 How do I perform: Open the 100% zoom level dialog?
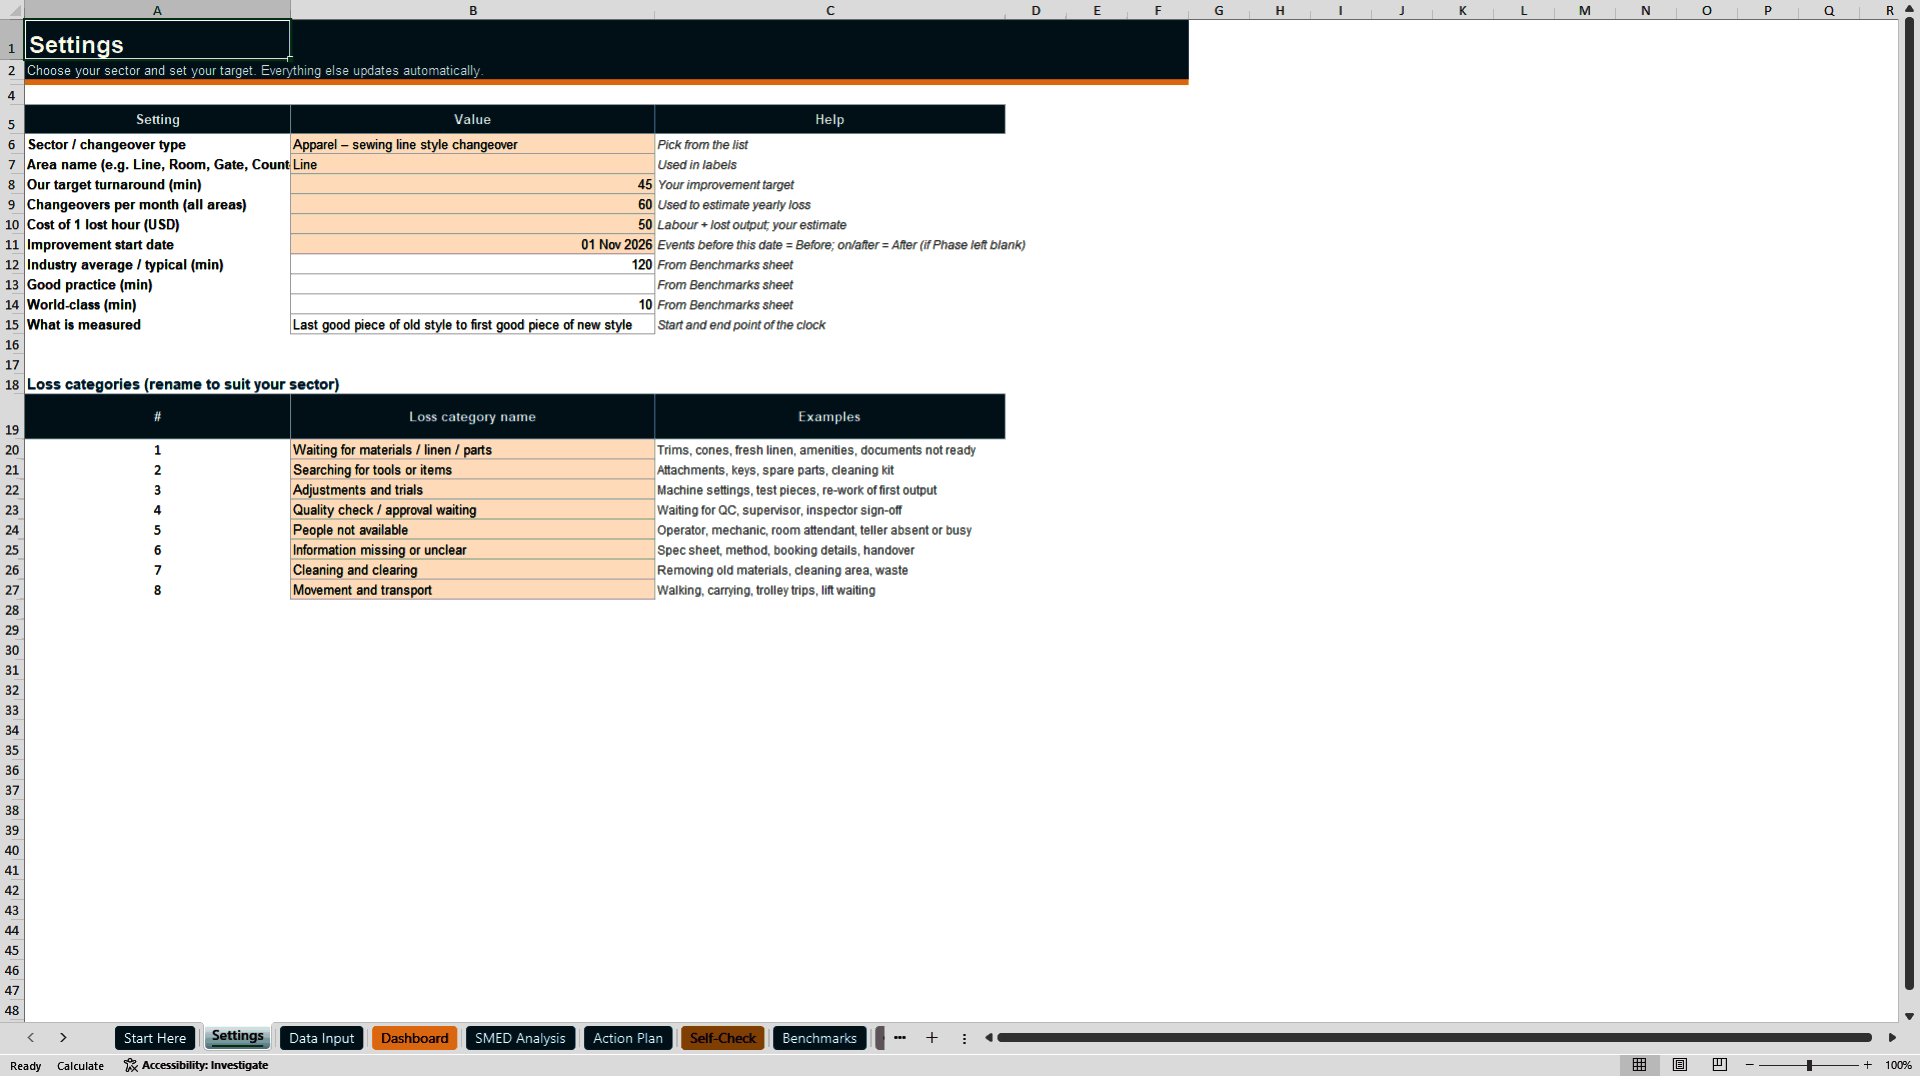(1898, 1065)
